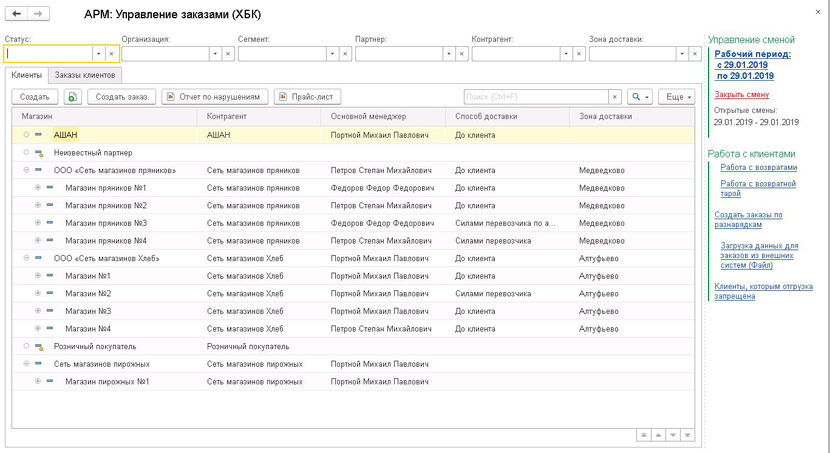
Task: Open the search magnifier button options
Action: 640,97
